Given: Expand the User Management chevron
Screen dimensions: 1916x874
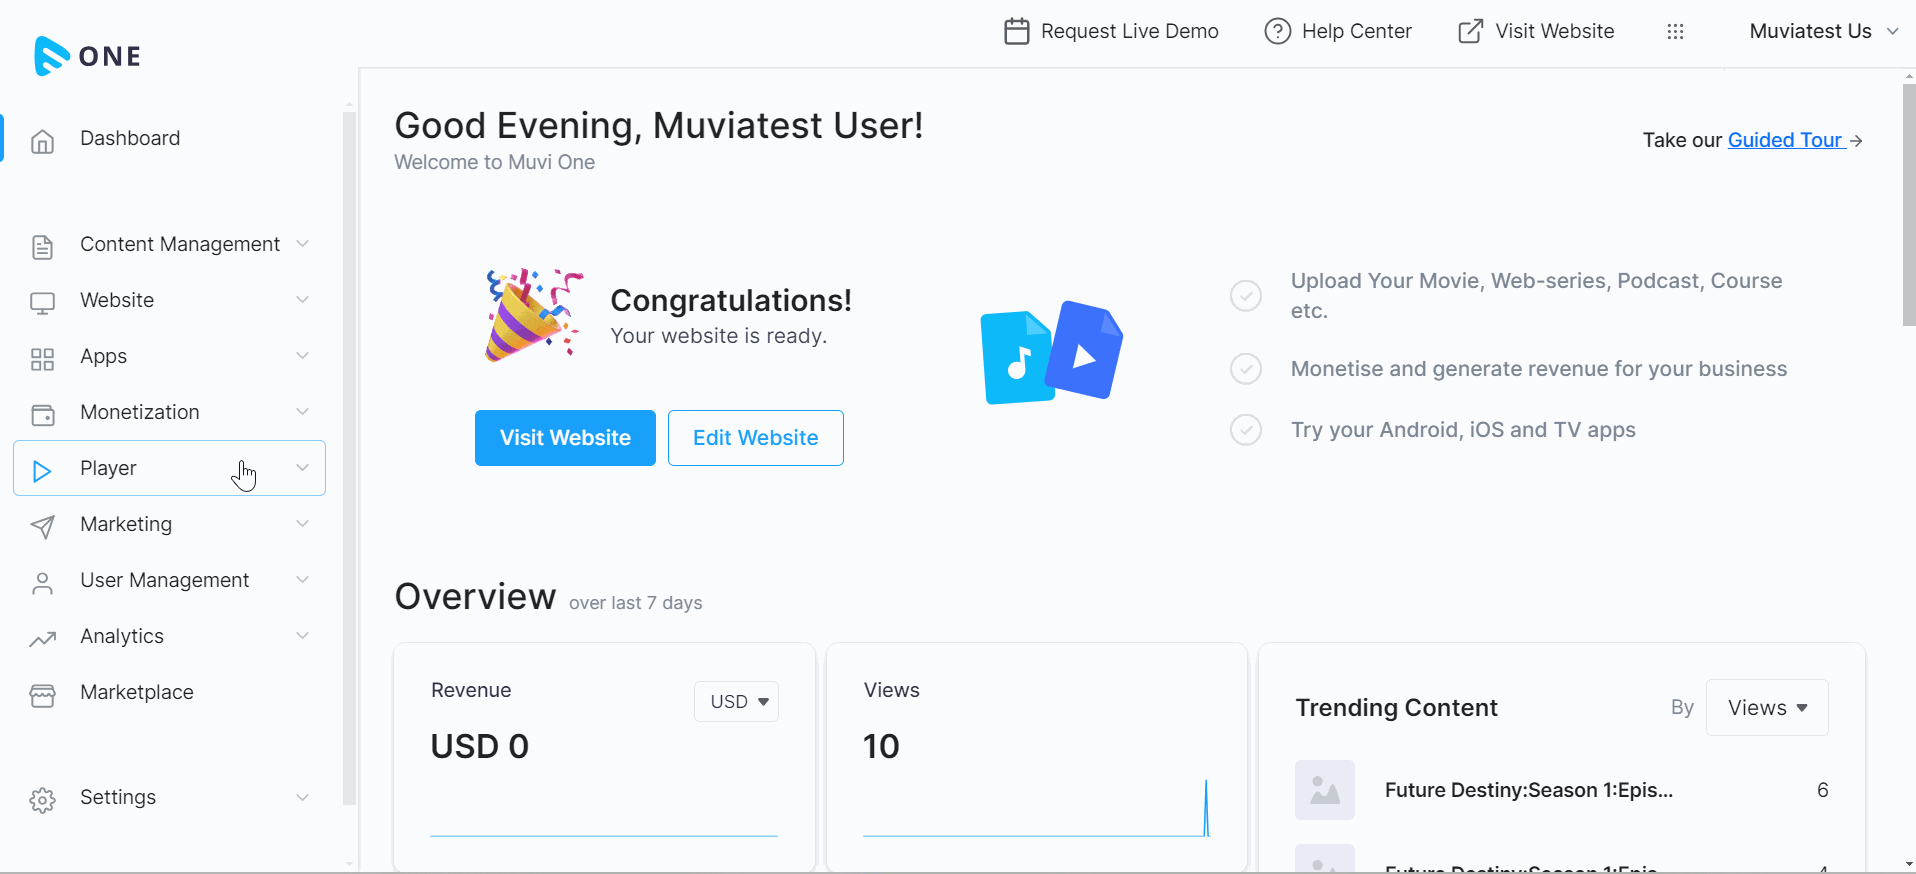Looking at the screenshot, I should (302, 580).
